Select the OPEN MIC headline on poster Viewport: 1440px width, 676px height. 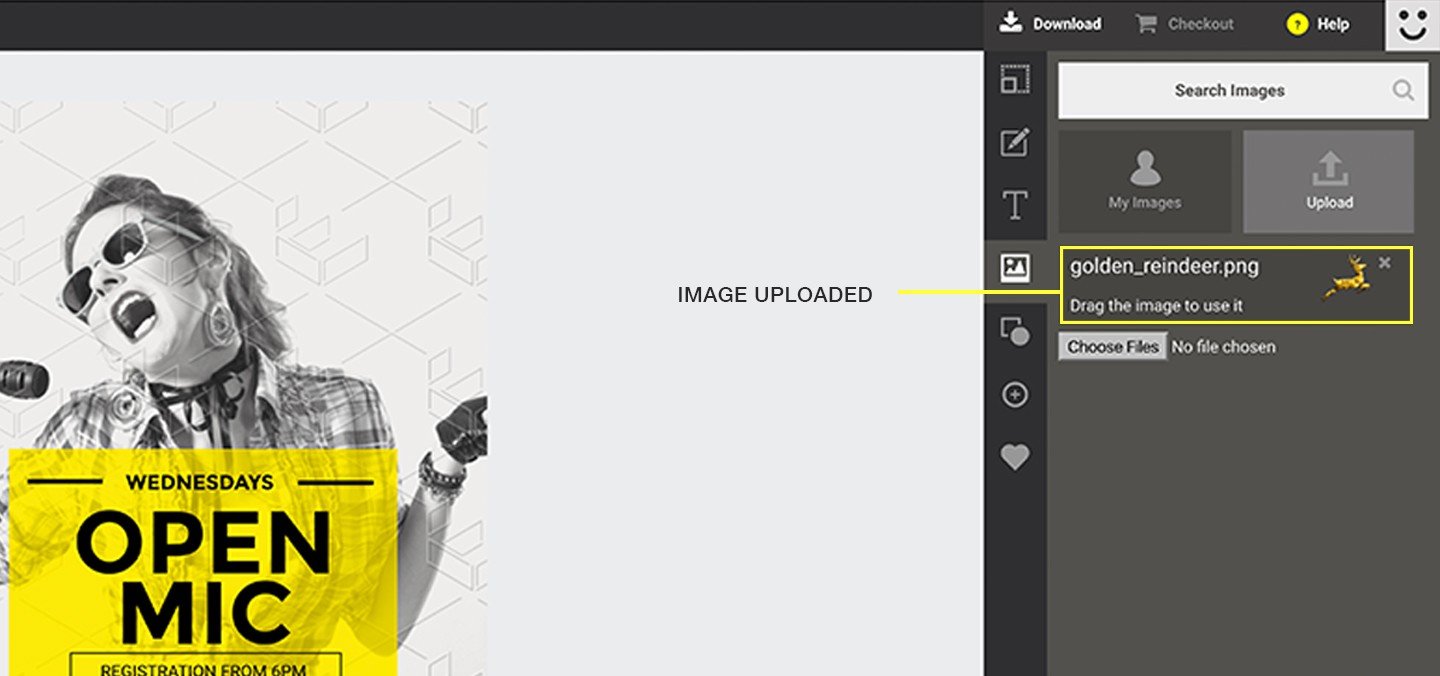pos(203,576)
